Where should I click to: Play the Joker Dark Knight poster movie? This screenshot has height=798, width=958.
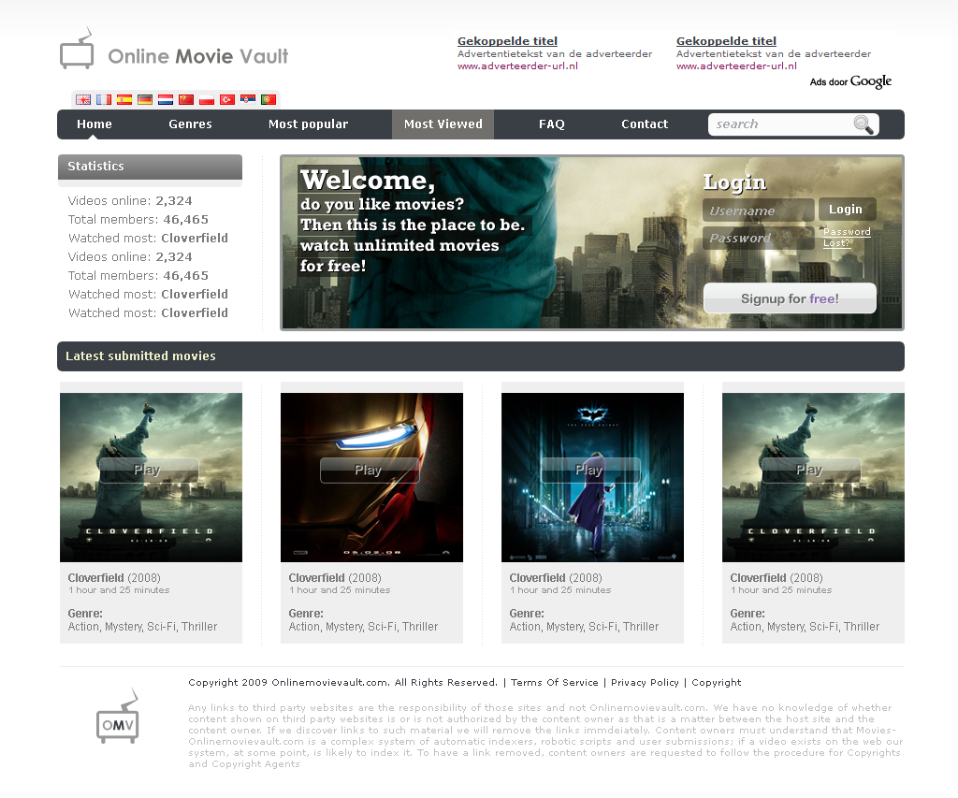point(590,470)
